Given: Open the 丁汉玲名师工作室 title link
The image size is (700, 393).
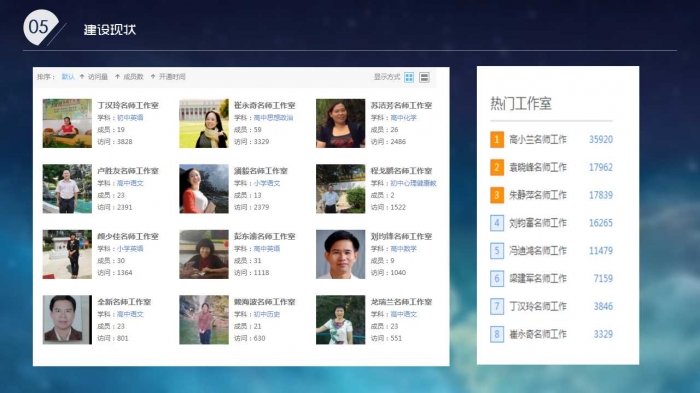Looking at the screenshot, I should tap(128, 105).
